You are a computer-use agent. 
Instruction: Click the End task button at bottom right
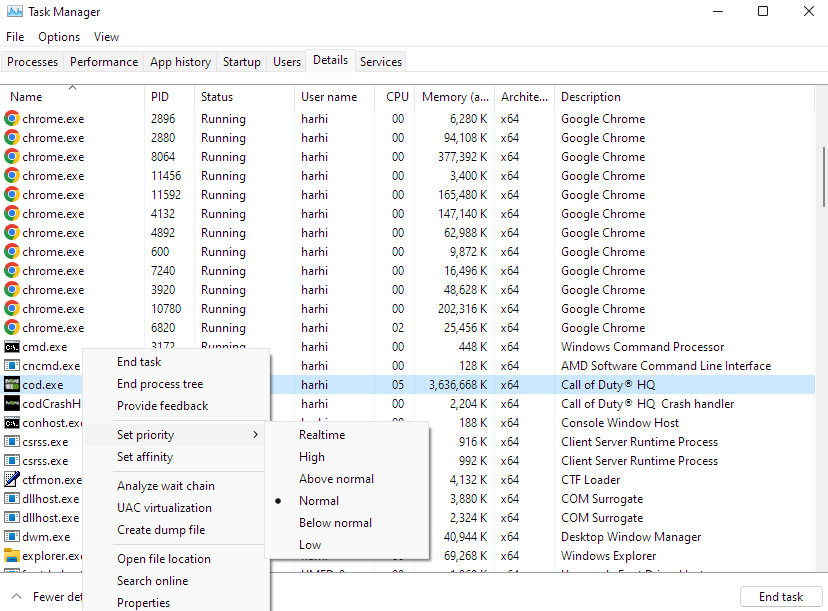pyautogui.click(x=780, y=597)
